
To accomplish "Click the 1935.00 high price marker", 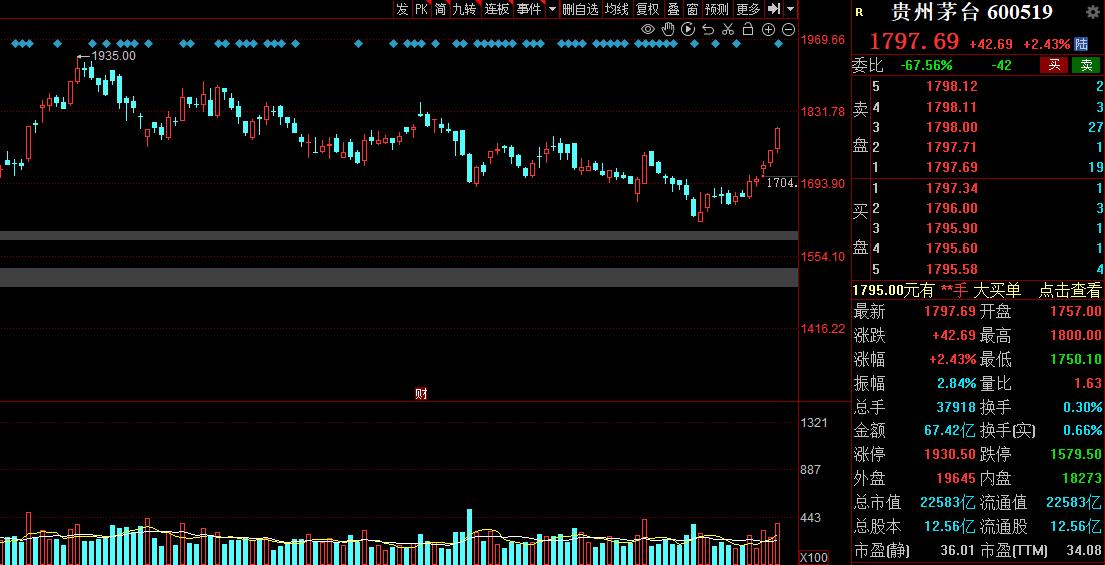I will (113, 56).
